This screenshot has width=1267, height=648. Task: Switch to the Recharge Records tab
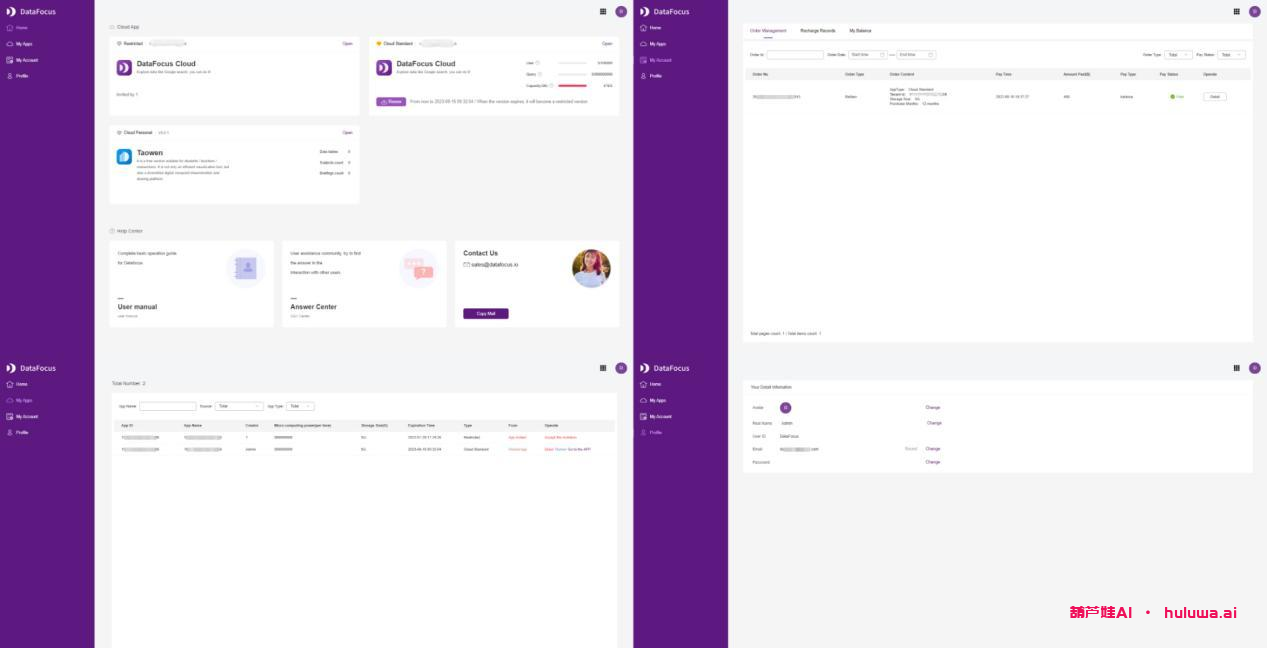point(817,31)
